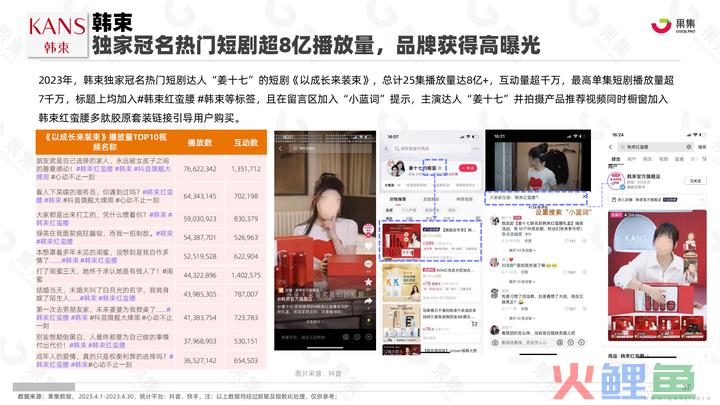This screenshot has height=405, width=720.
Task: Click the KANS 韩束 logo
Action: pyautogui.click(x=57, y=35)
